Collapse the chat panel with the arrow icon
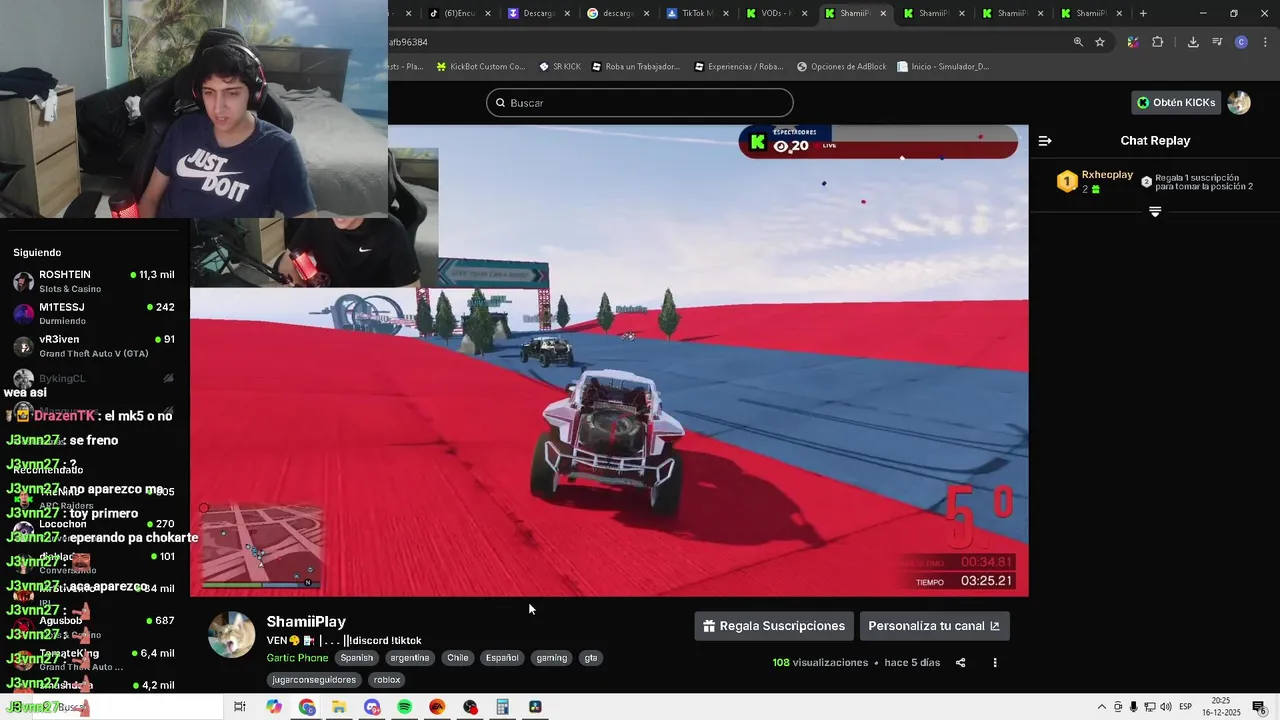 (1045, 141)
